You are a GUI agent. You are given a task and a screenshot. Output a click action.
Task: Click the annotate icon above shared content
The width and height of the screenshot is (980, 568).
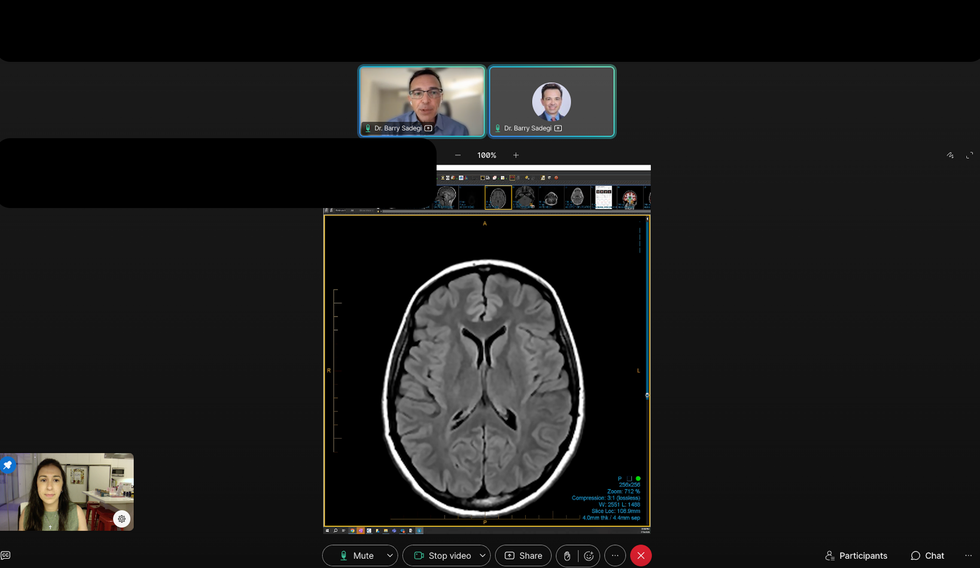point(950,156)
